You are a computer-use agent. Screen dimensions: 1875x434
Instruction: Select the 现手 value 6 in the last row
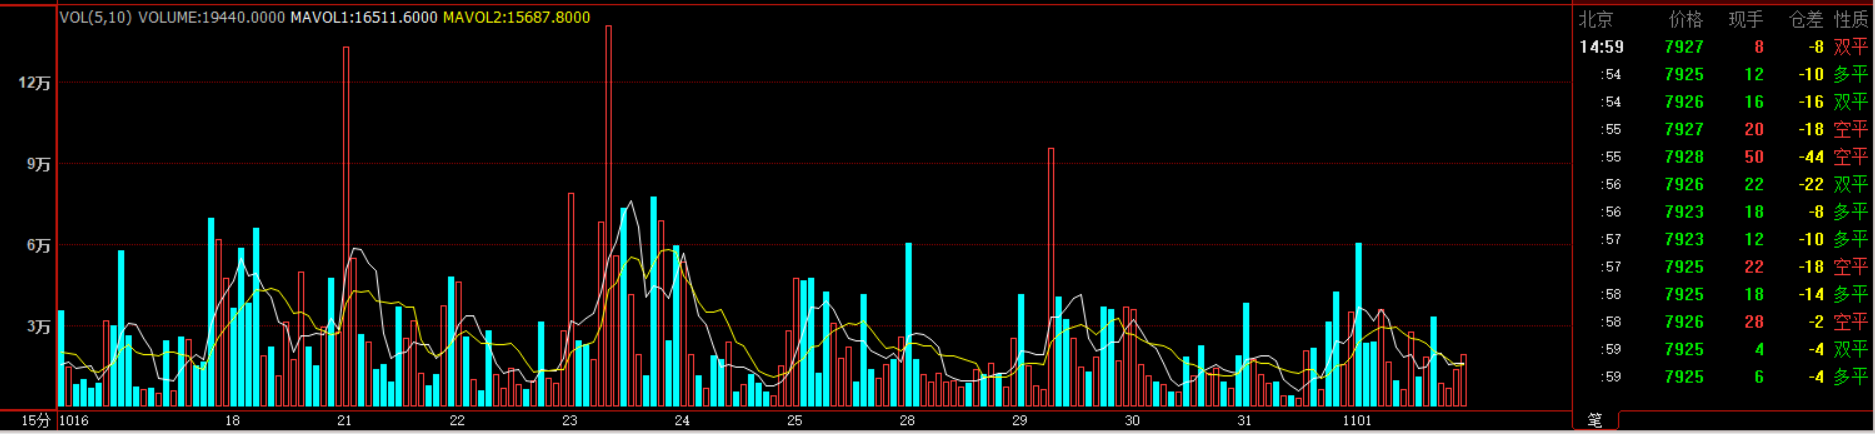tap(1759, 377)
